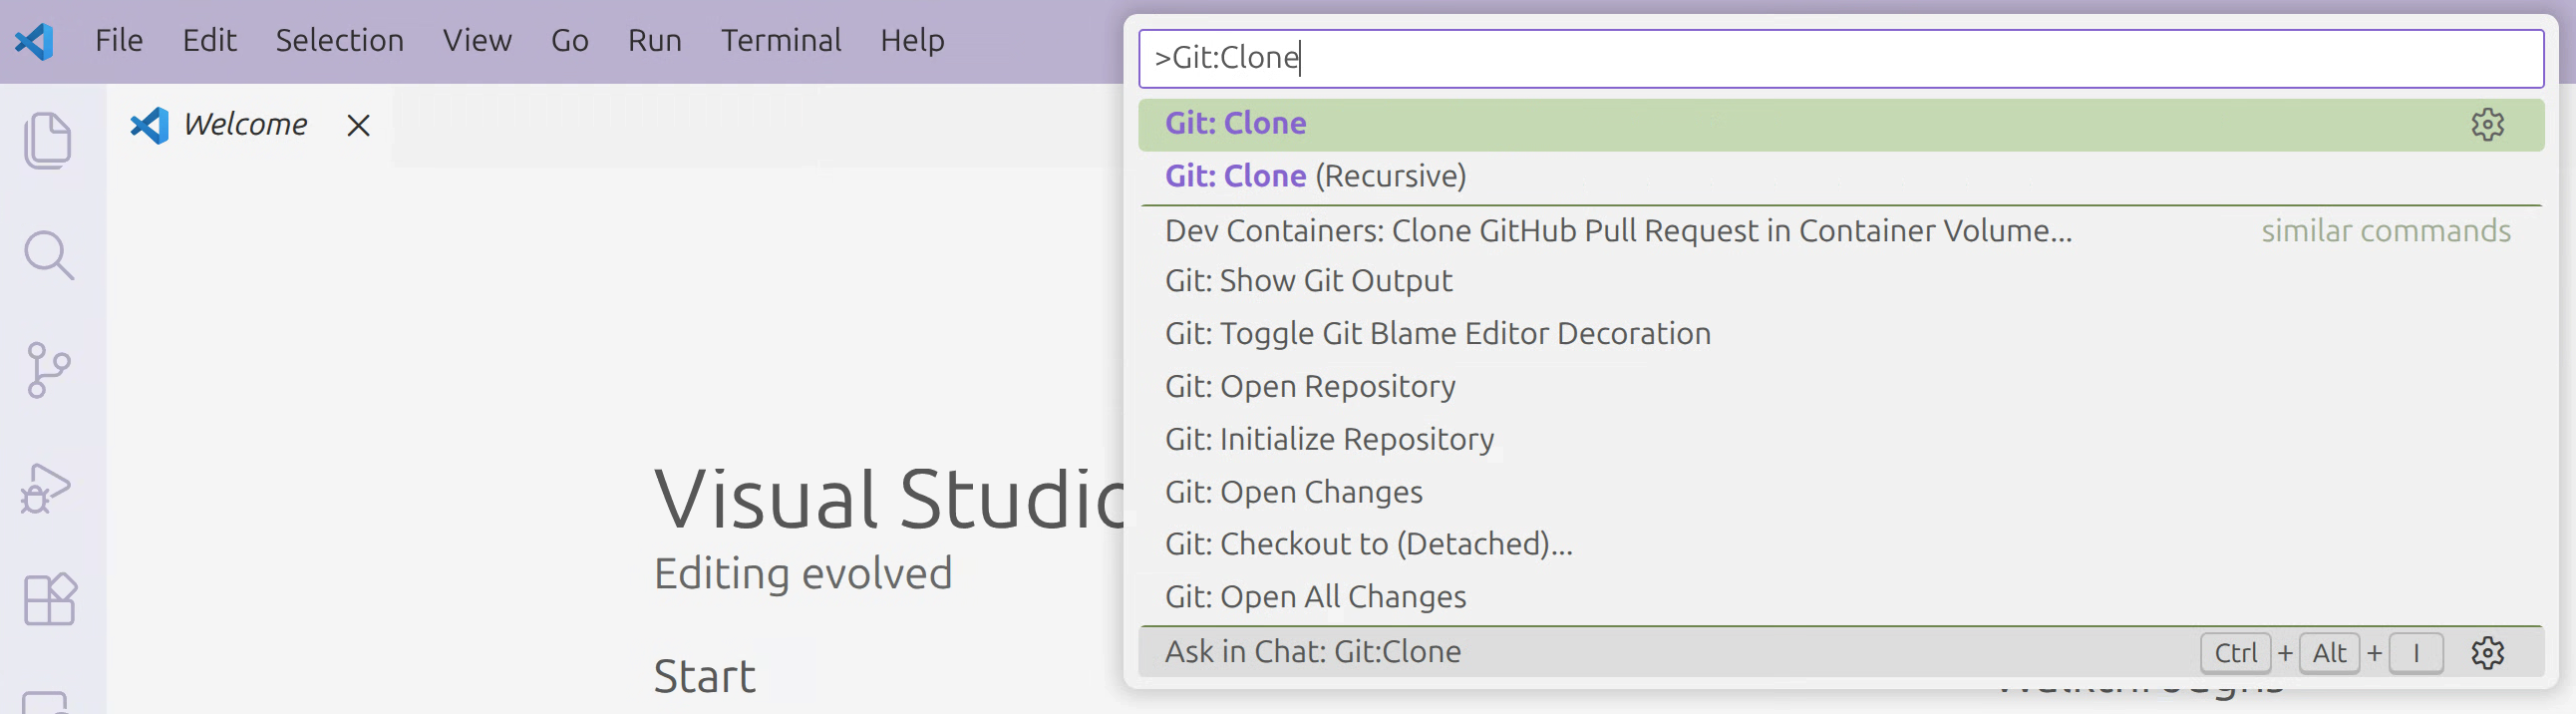Open Run and Debug view icon
The height and width of the screenshot is (714, 2576).
[46, 488]
